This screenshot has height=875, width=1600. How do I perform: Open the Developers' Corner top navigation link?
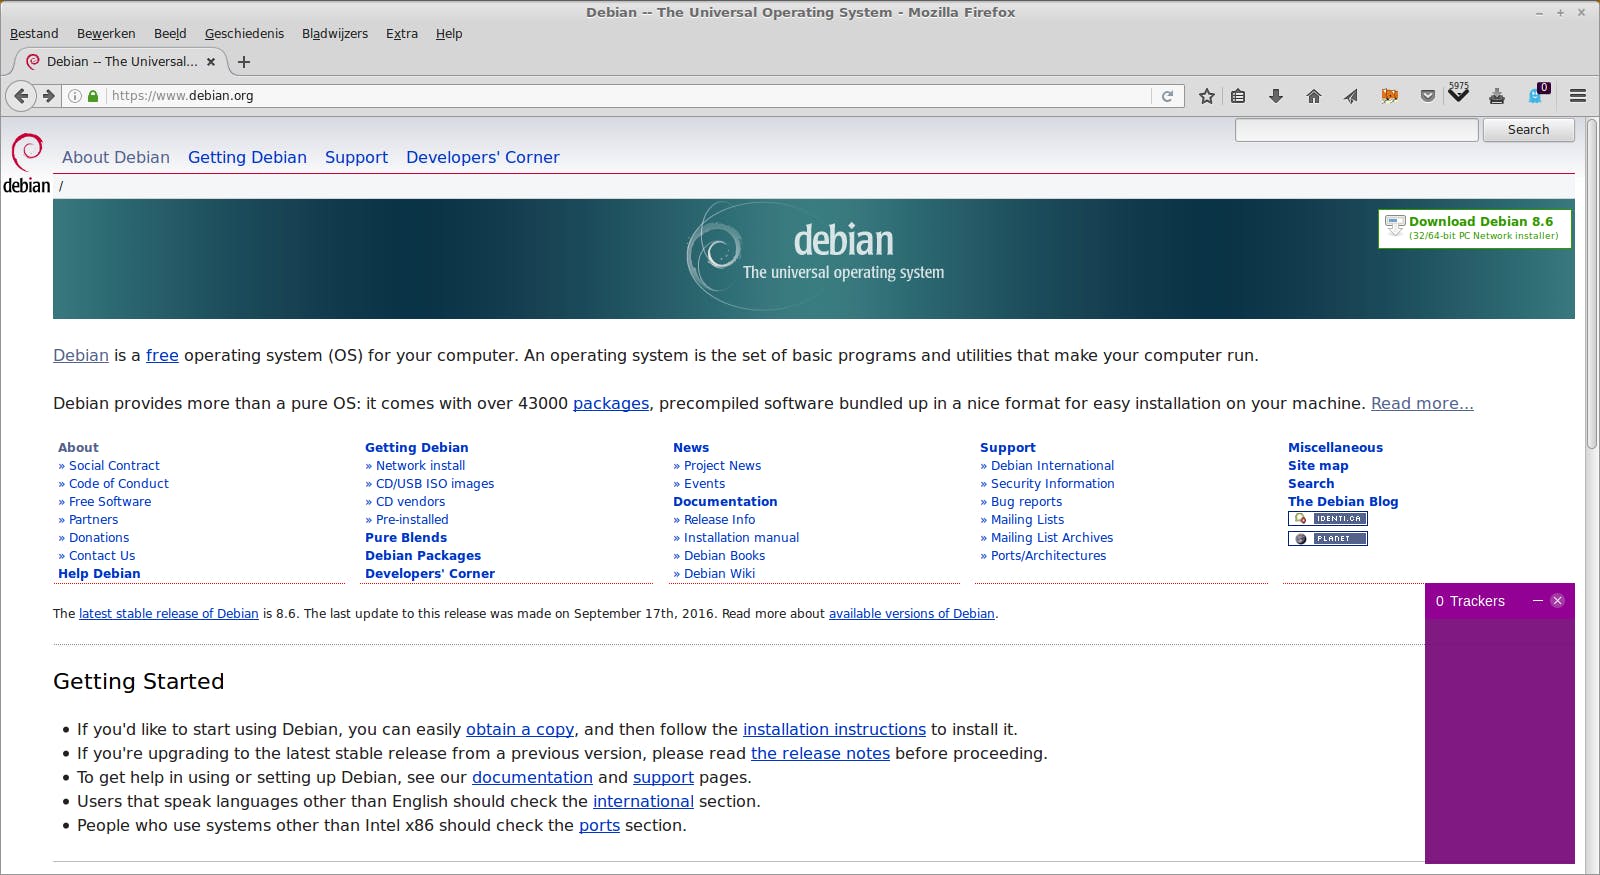click(483, 157)
